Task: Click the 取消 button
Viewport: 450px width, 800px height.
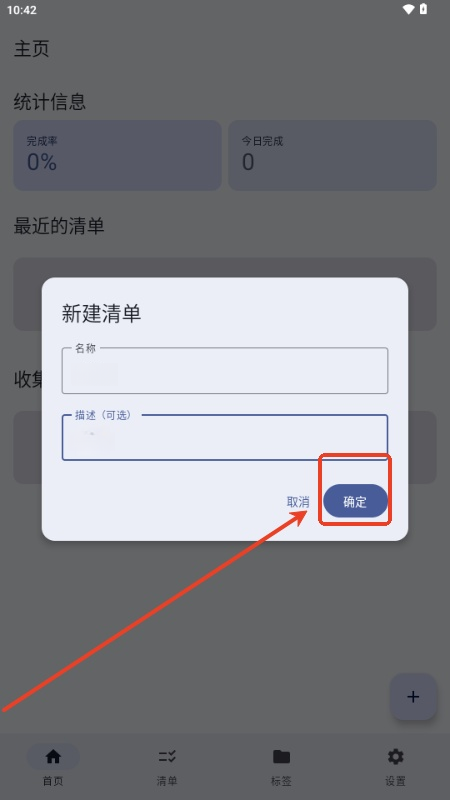Action: 298,502
